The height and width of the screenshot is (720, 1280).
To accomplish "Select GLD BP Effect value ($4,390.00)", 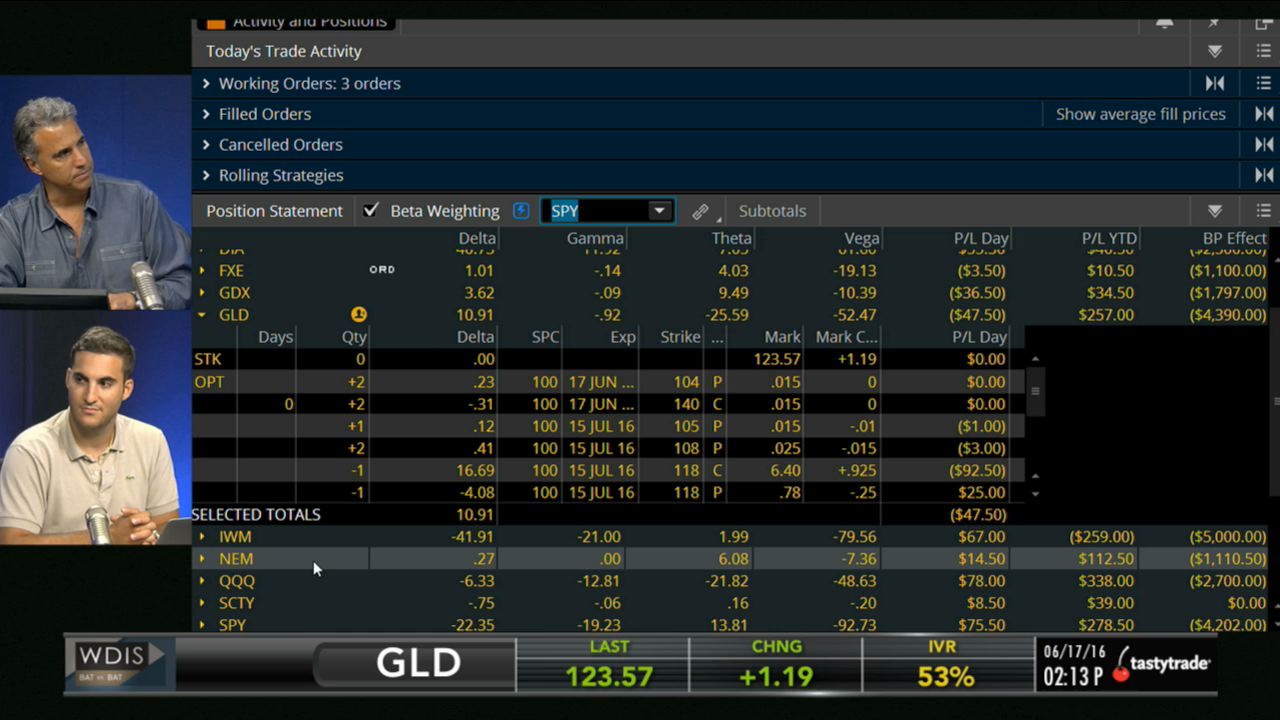I will point(1228,315).
